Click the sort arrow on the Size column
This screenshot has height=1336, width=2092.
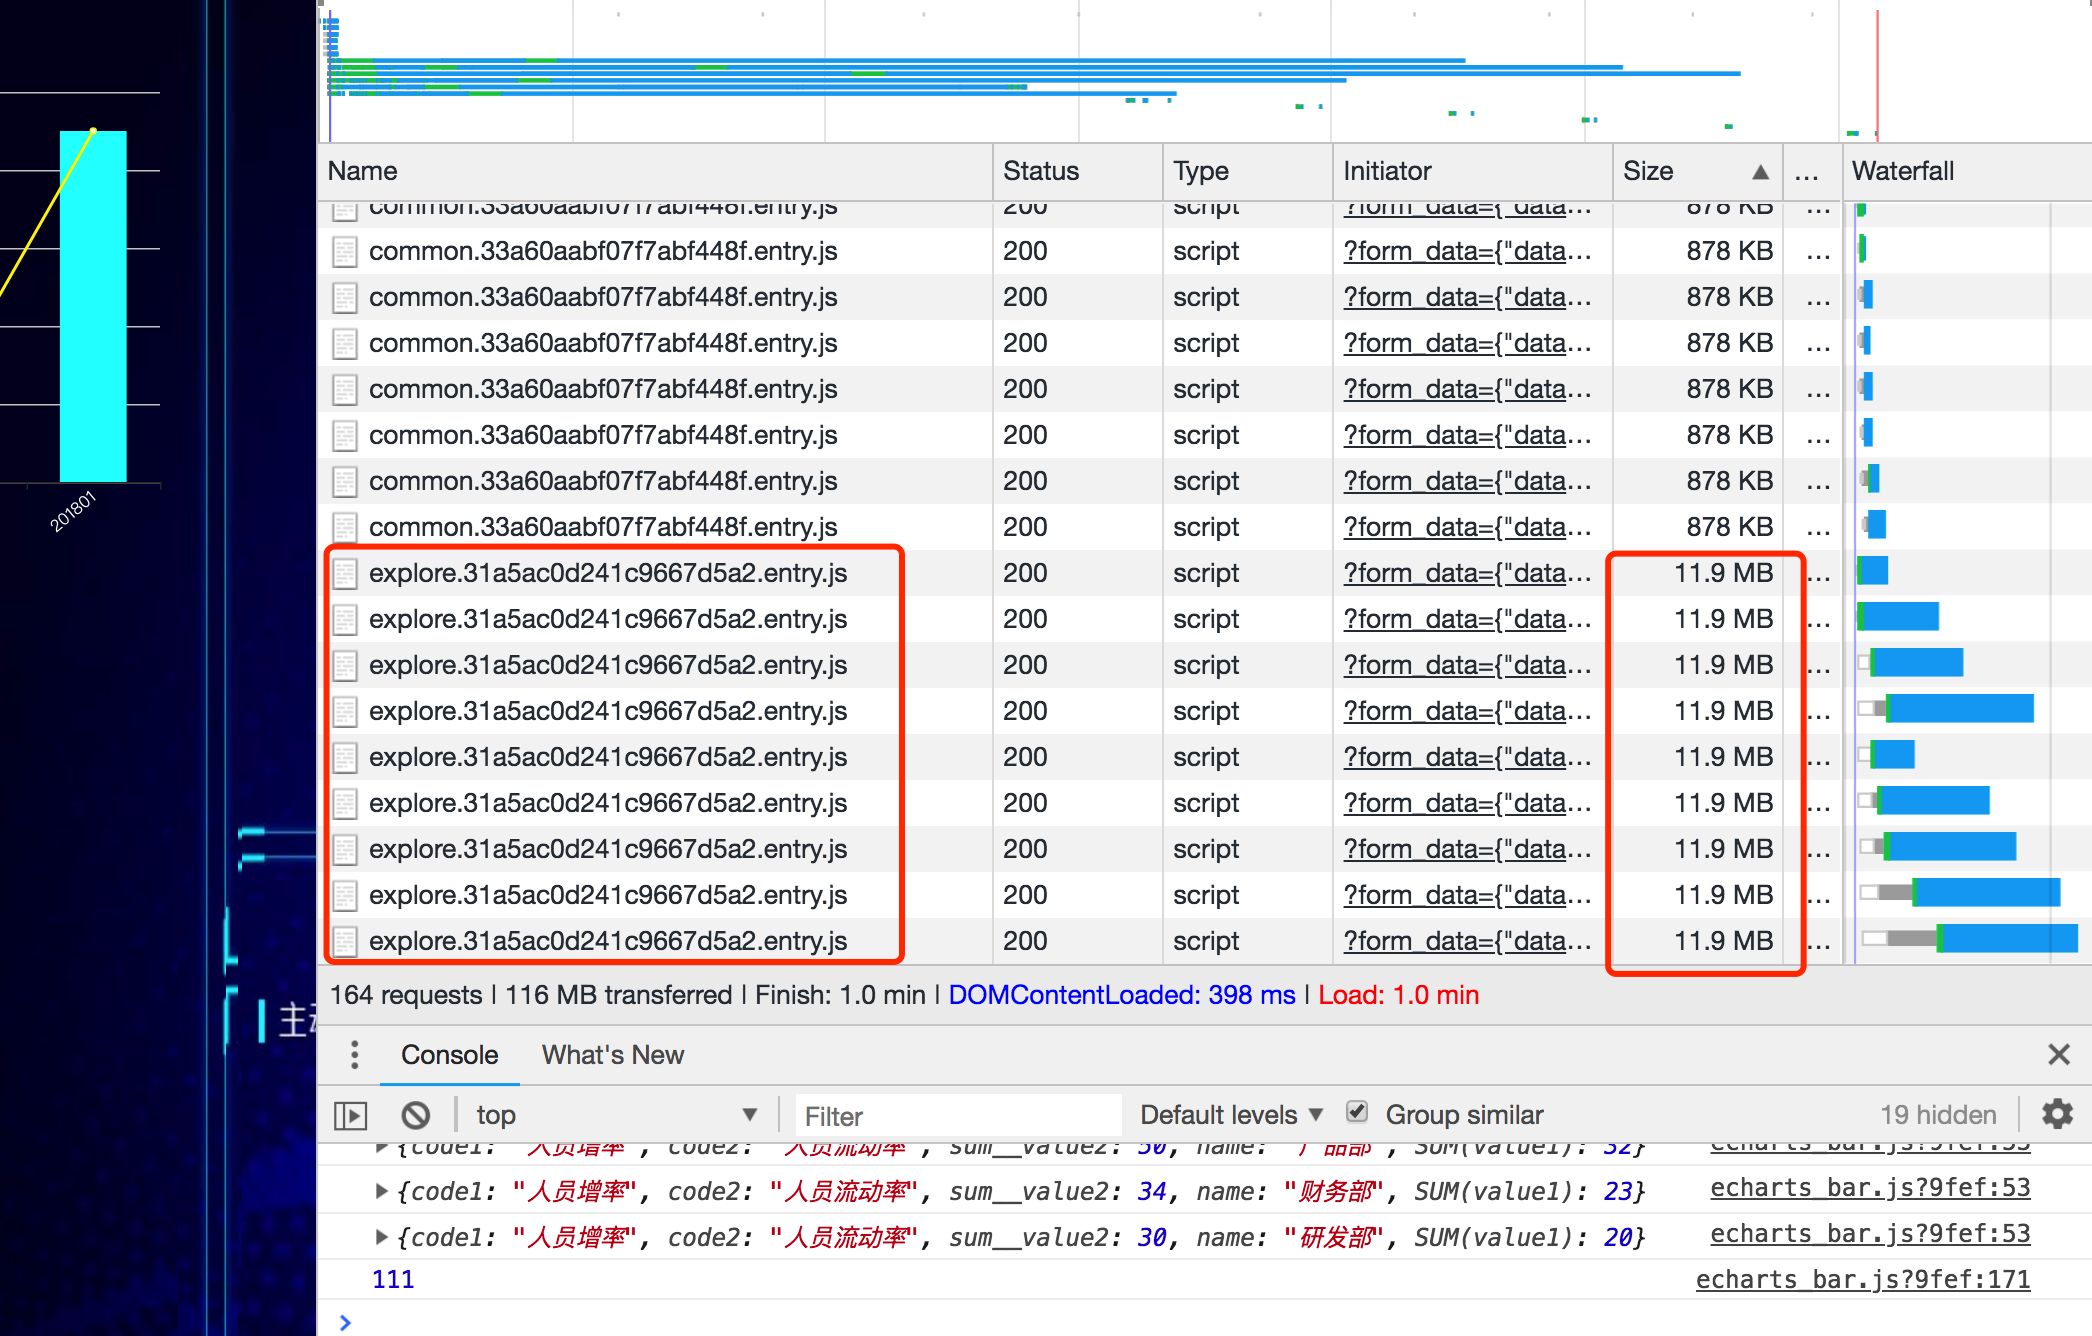(x=1760, y=171)
